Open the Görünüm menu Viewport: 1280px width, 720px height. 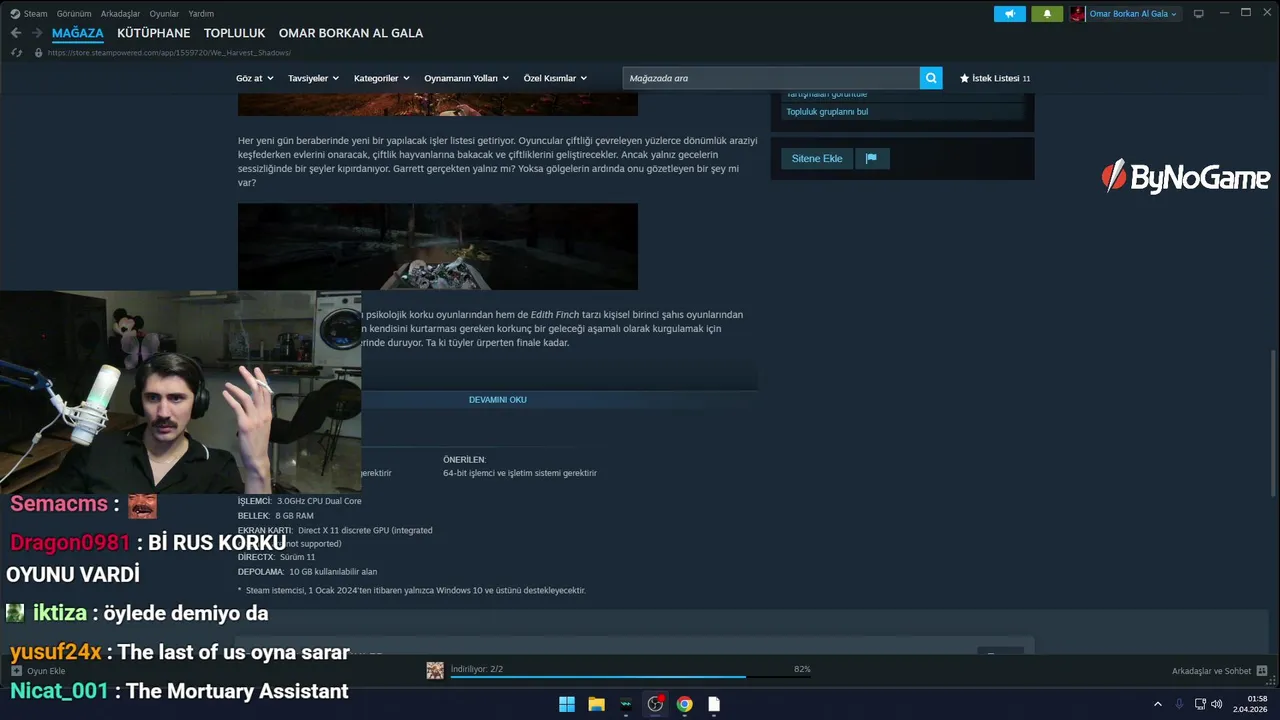74,14
